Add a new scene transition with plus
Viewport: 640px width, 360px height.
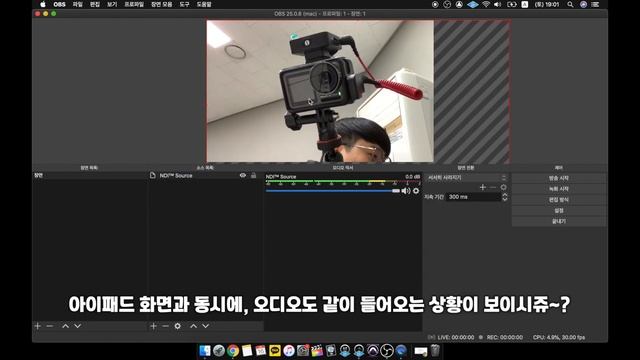coord(483,187)
